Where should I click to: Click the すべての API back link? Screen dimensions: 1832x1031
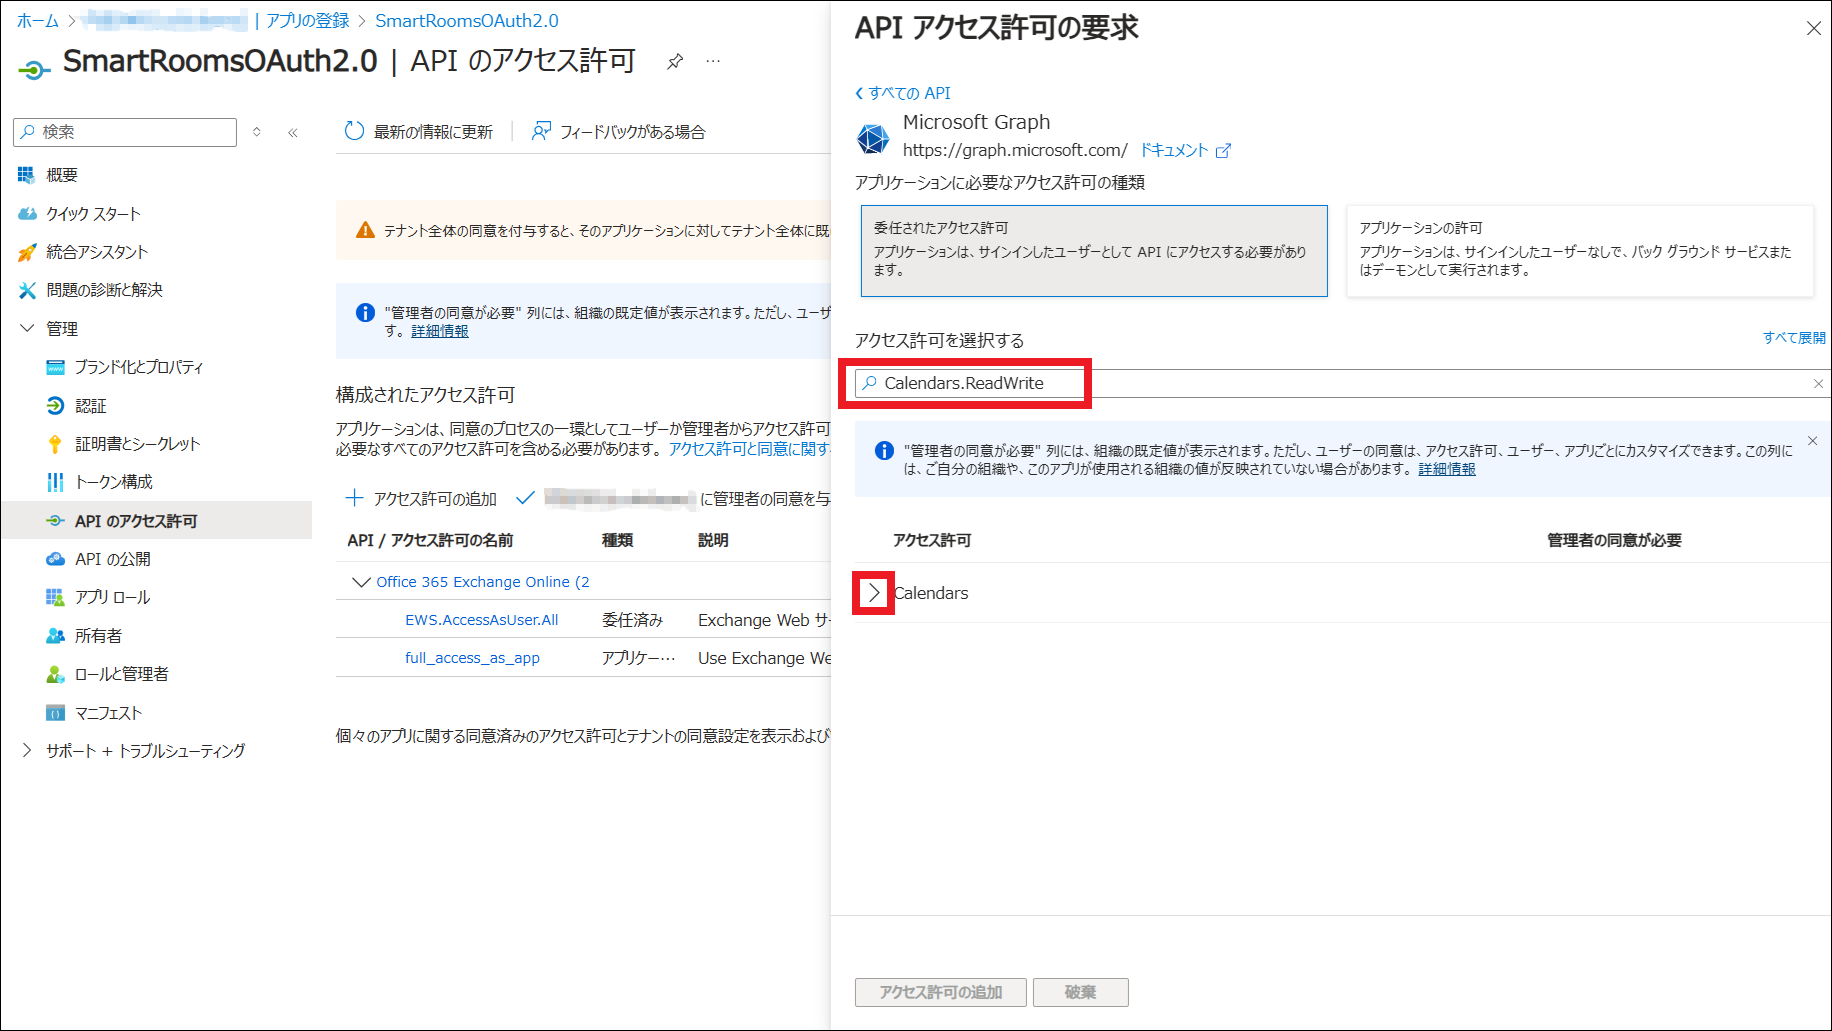pyautogui.click(x=903, y=93)
